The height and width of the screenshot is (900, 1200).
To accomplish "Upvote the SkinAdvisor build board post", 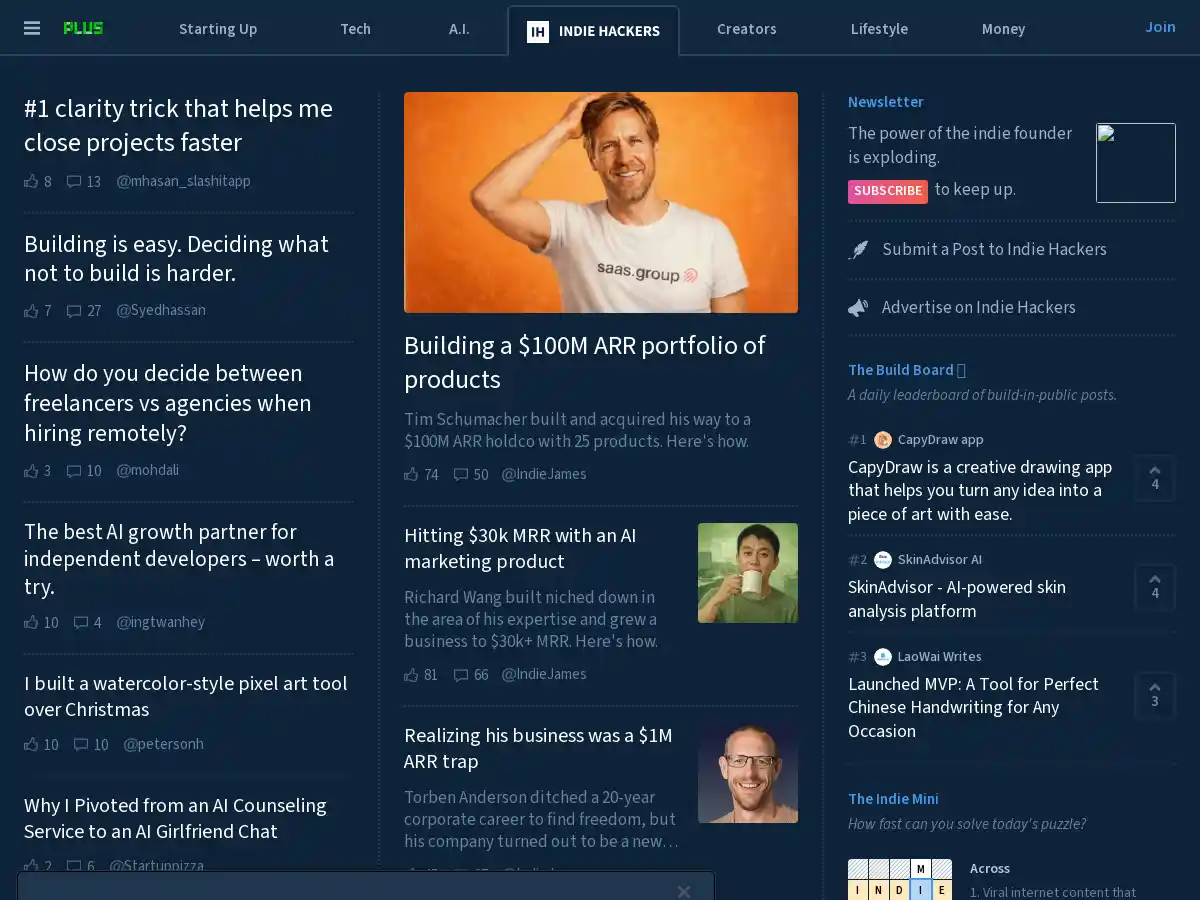I will (1155, 587).
